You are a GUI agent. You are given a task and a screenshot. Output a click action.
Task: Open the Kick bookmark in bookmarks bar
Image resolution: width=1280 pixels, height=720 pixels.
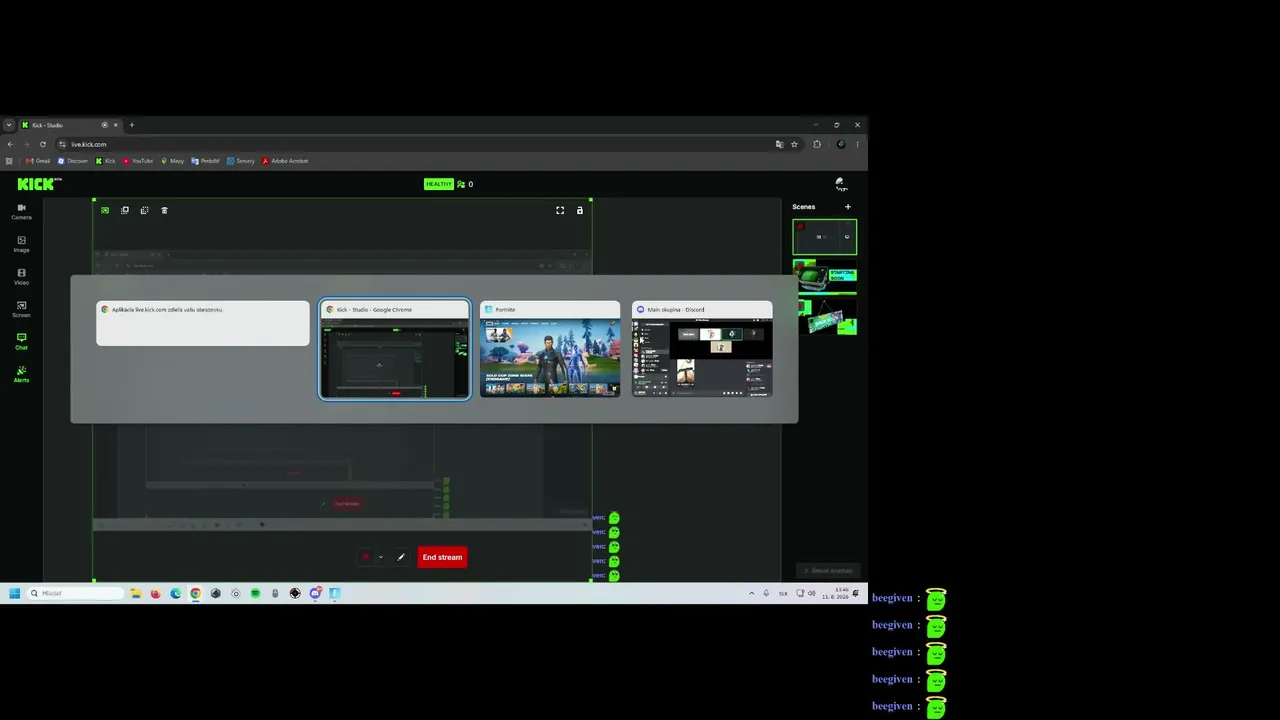(x=106, y=161)
